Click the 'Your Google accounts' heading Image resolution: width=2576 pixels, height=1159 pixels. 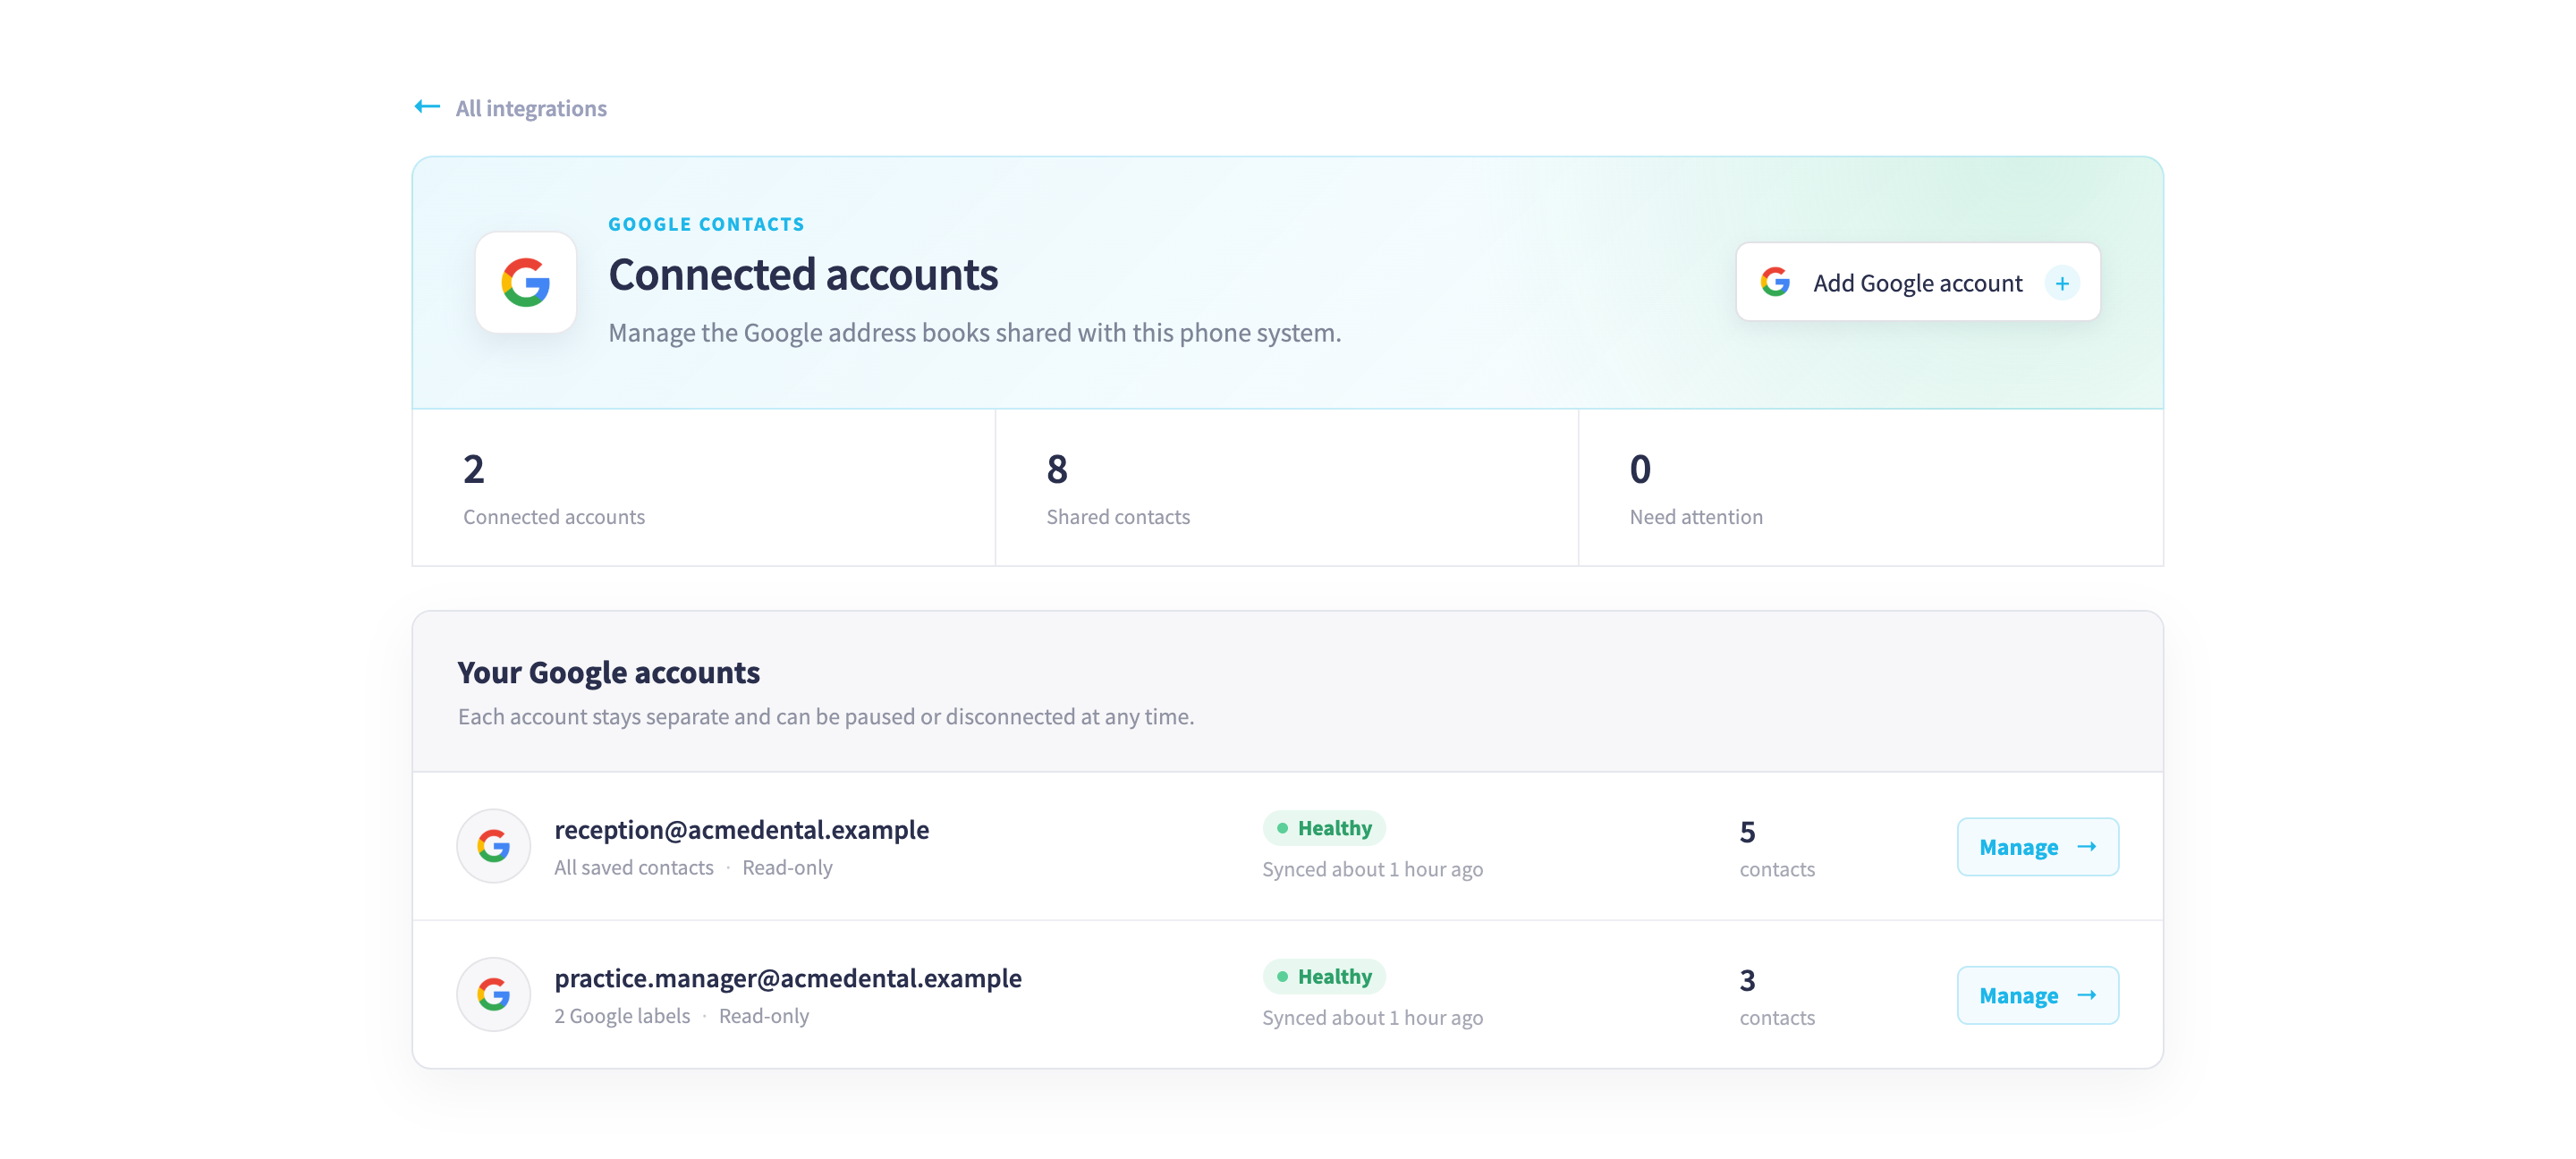(x=608, y=672)
